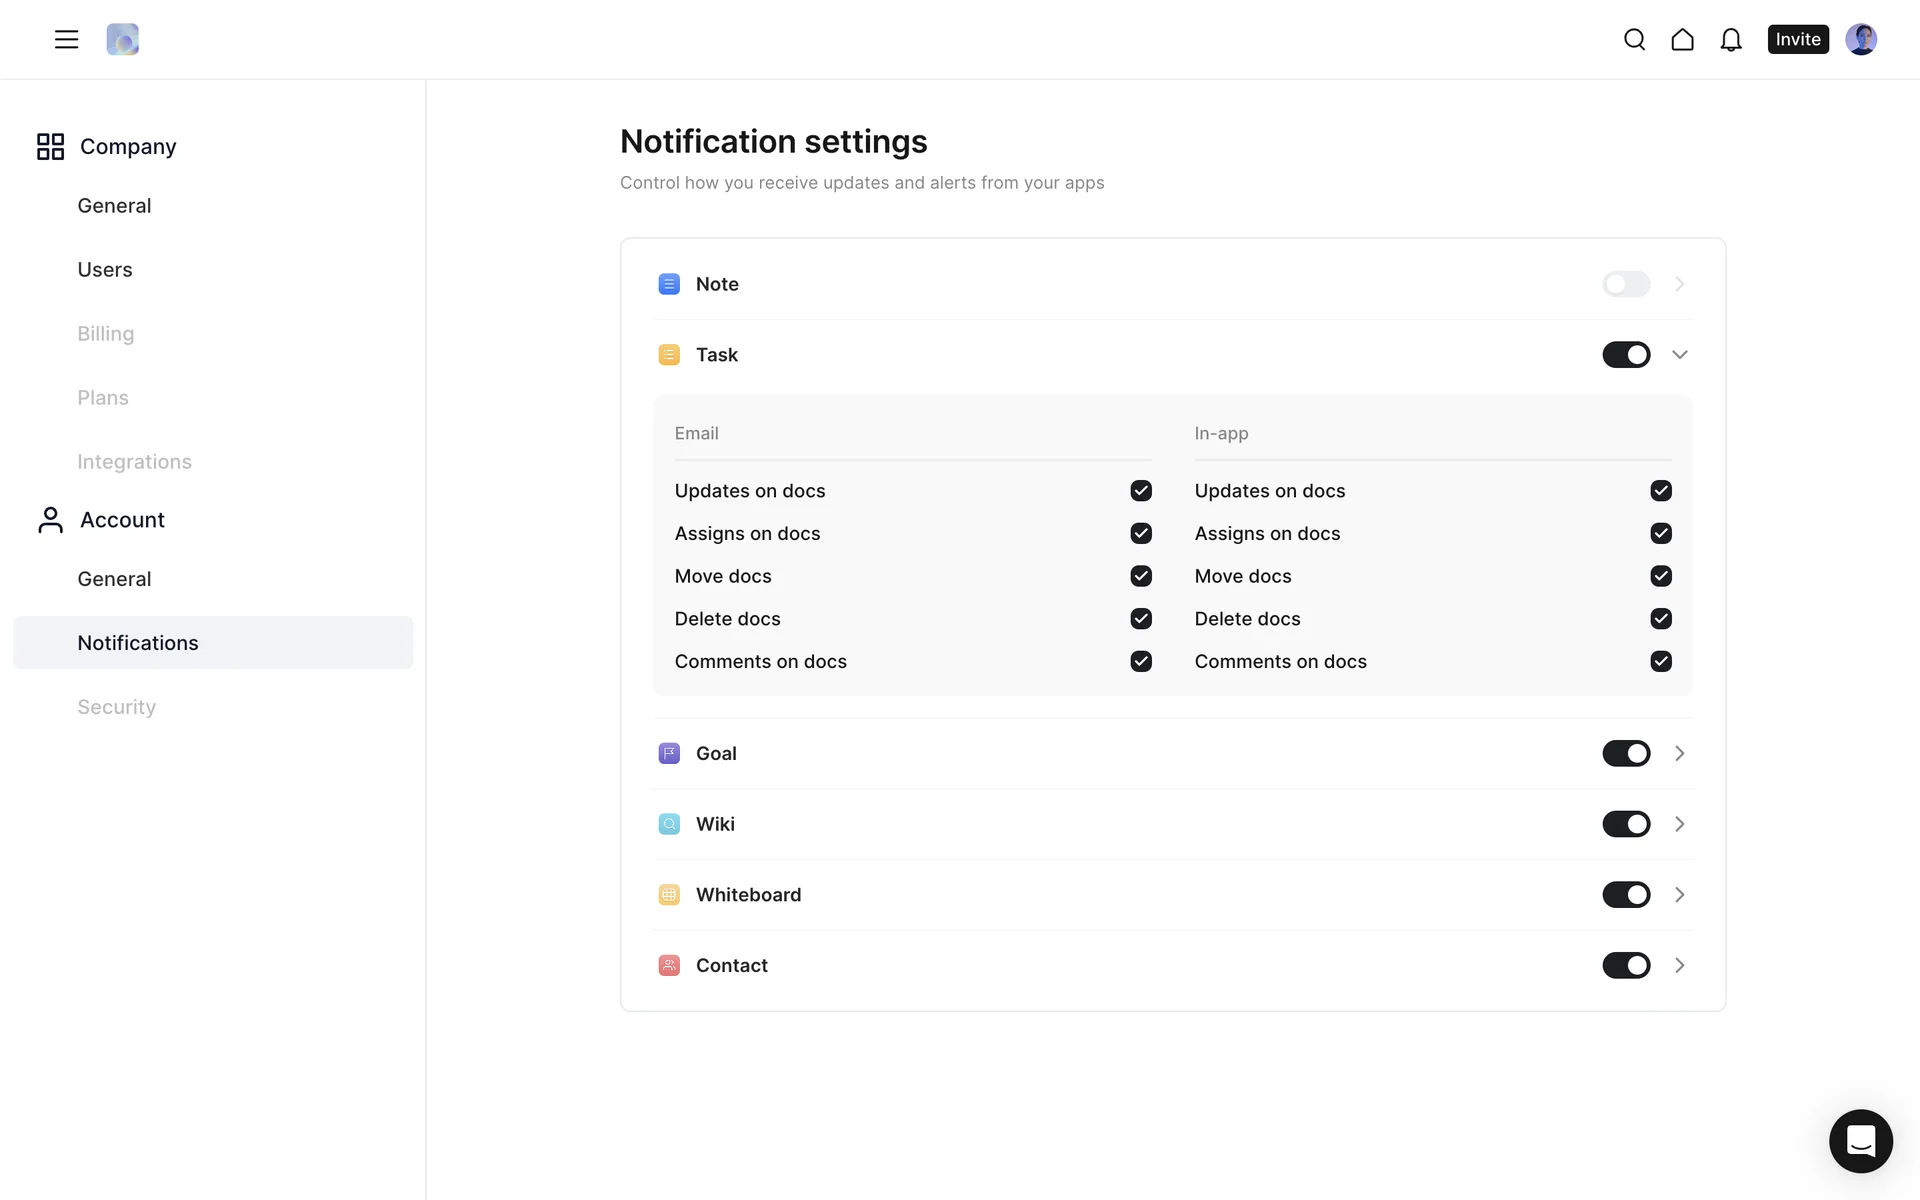Image resolution: width=1920 pixels, height=1200 pixels.
Task: Click the workspace logo icon
Action: tap(122, 39)
